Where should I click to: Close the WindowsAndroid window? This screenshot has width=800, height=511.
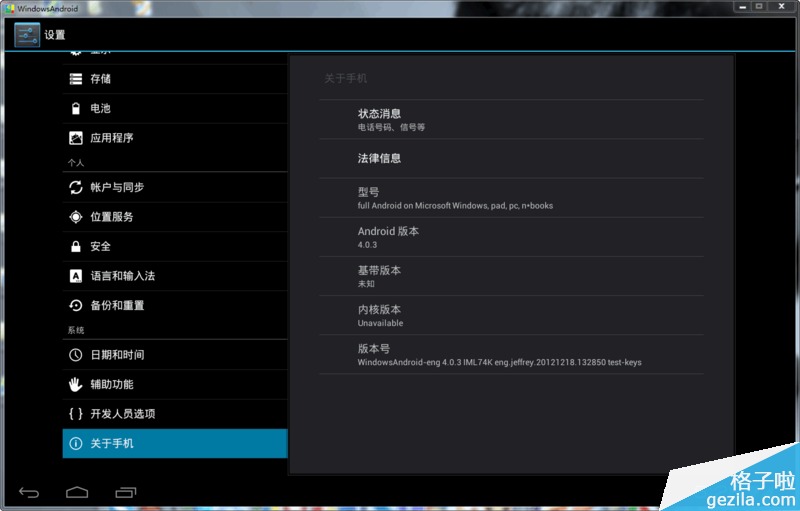point(781,7)
